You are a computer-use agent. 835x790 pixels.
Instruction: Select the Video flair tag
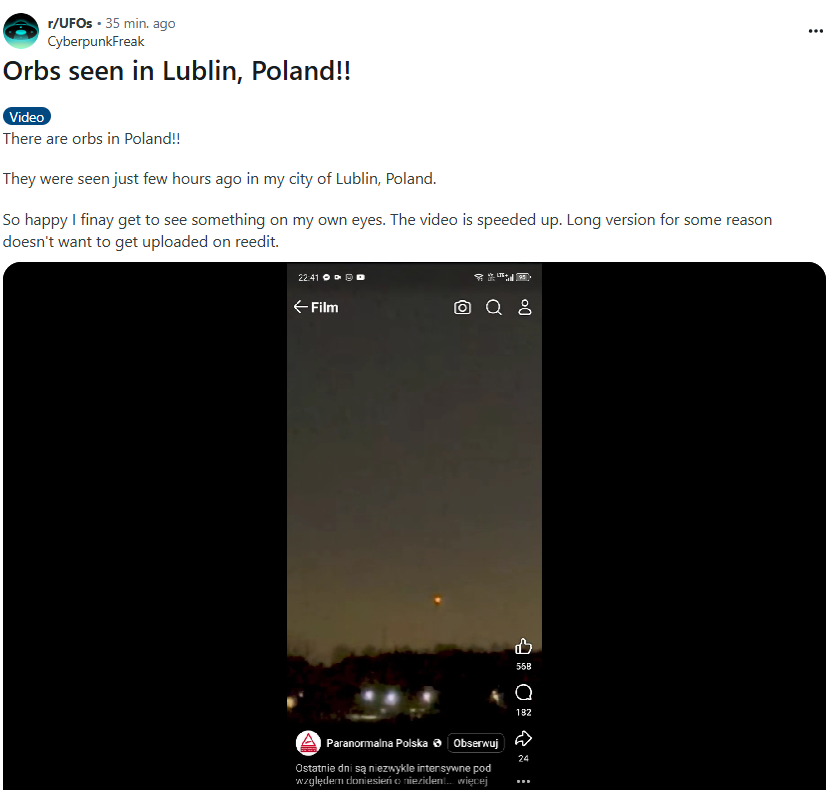27,117
